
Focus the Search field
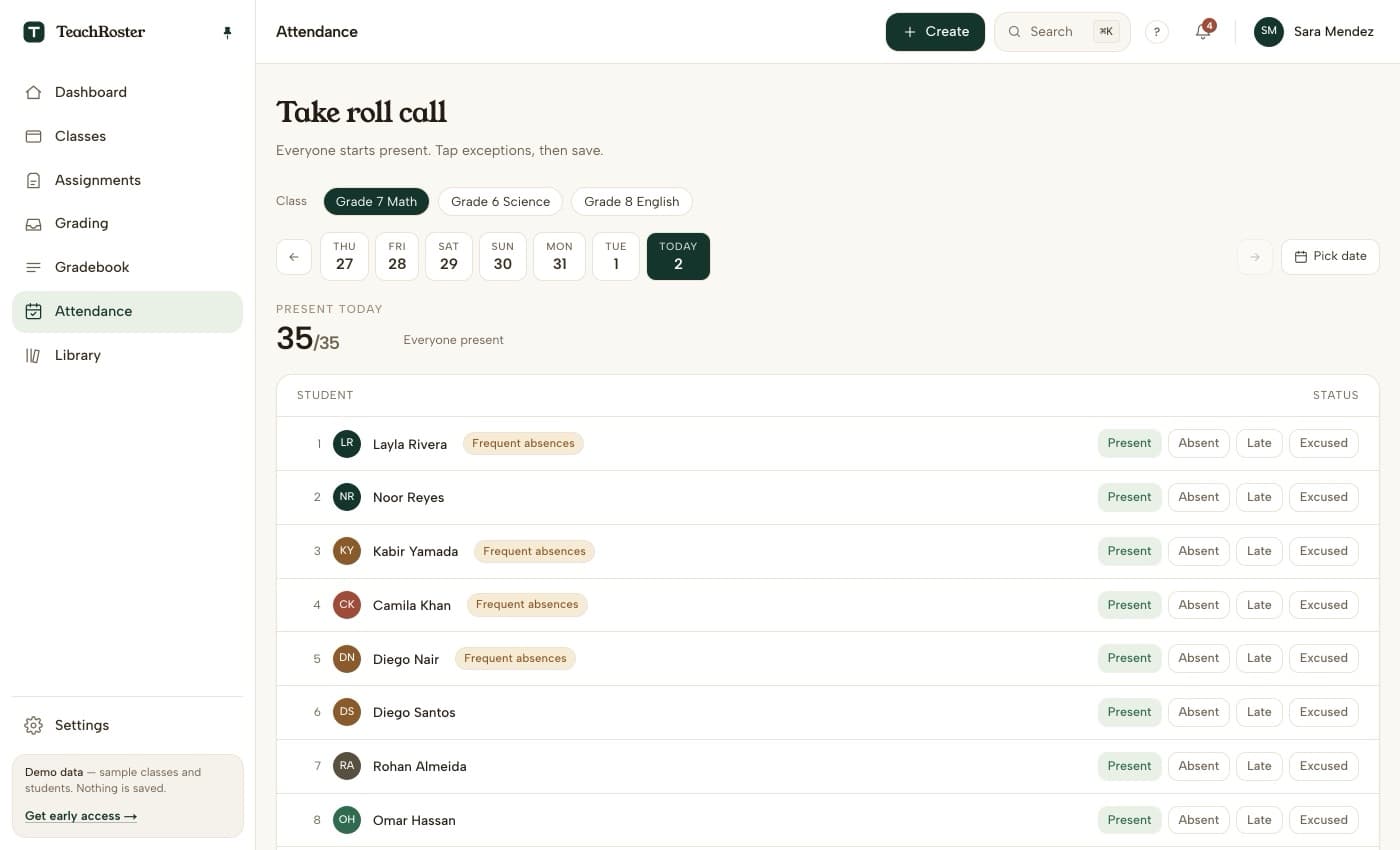pyautogui.click(x=1062, y=32)
